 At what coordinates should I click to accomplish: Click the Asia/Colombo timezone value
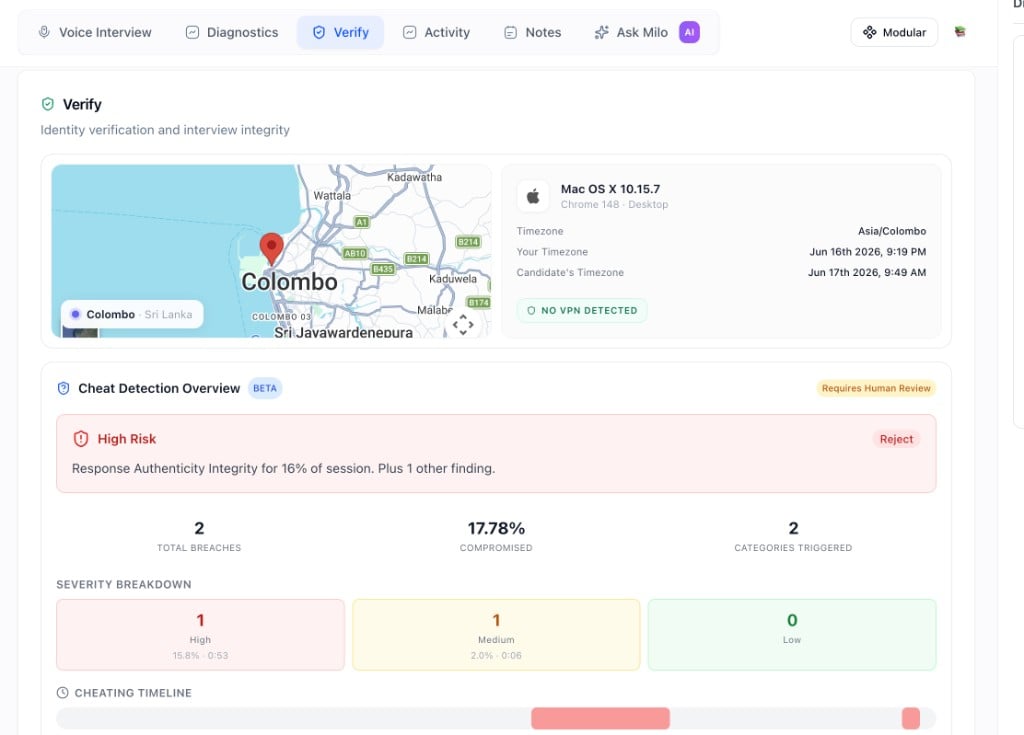[892, 231]
